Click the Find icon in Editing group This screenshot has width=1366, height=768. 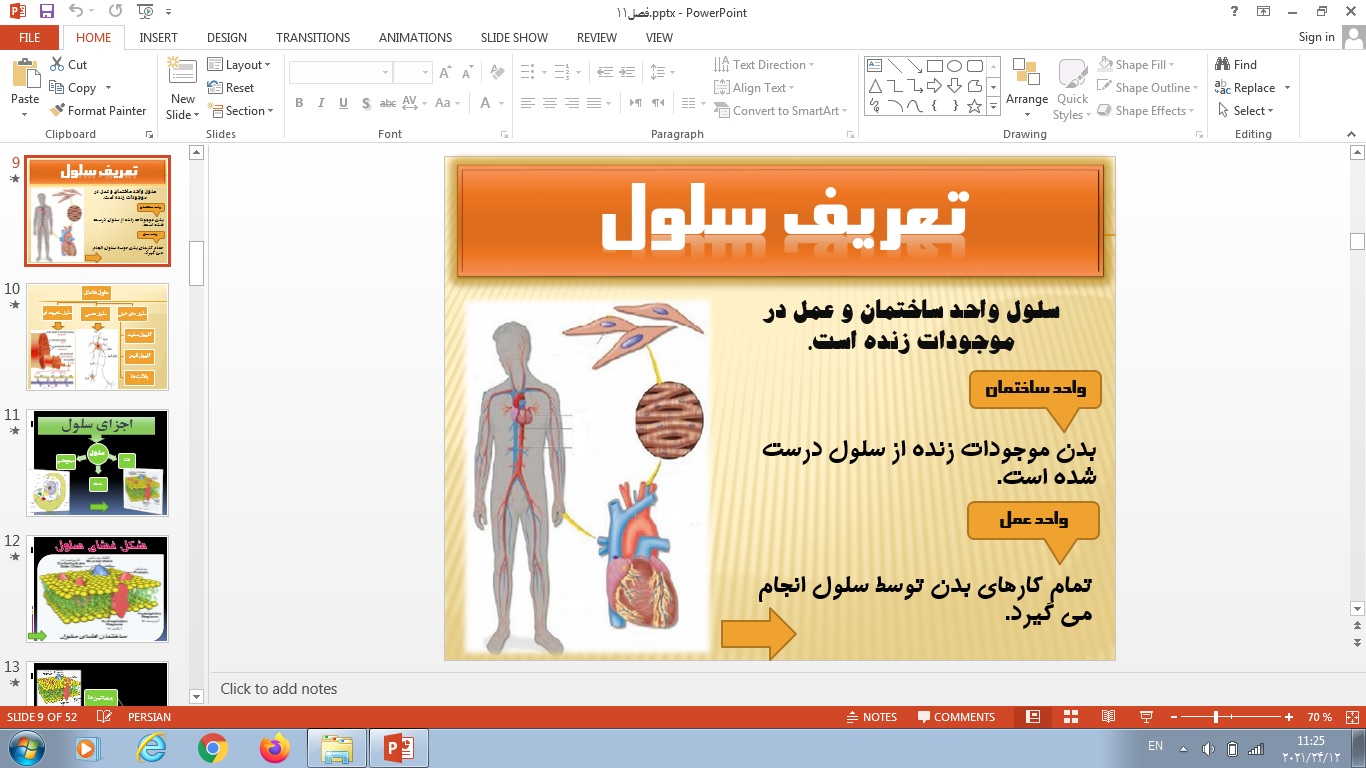pyautogui.click(x=1236, y=64)
